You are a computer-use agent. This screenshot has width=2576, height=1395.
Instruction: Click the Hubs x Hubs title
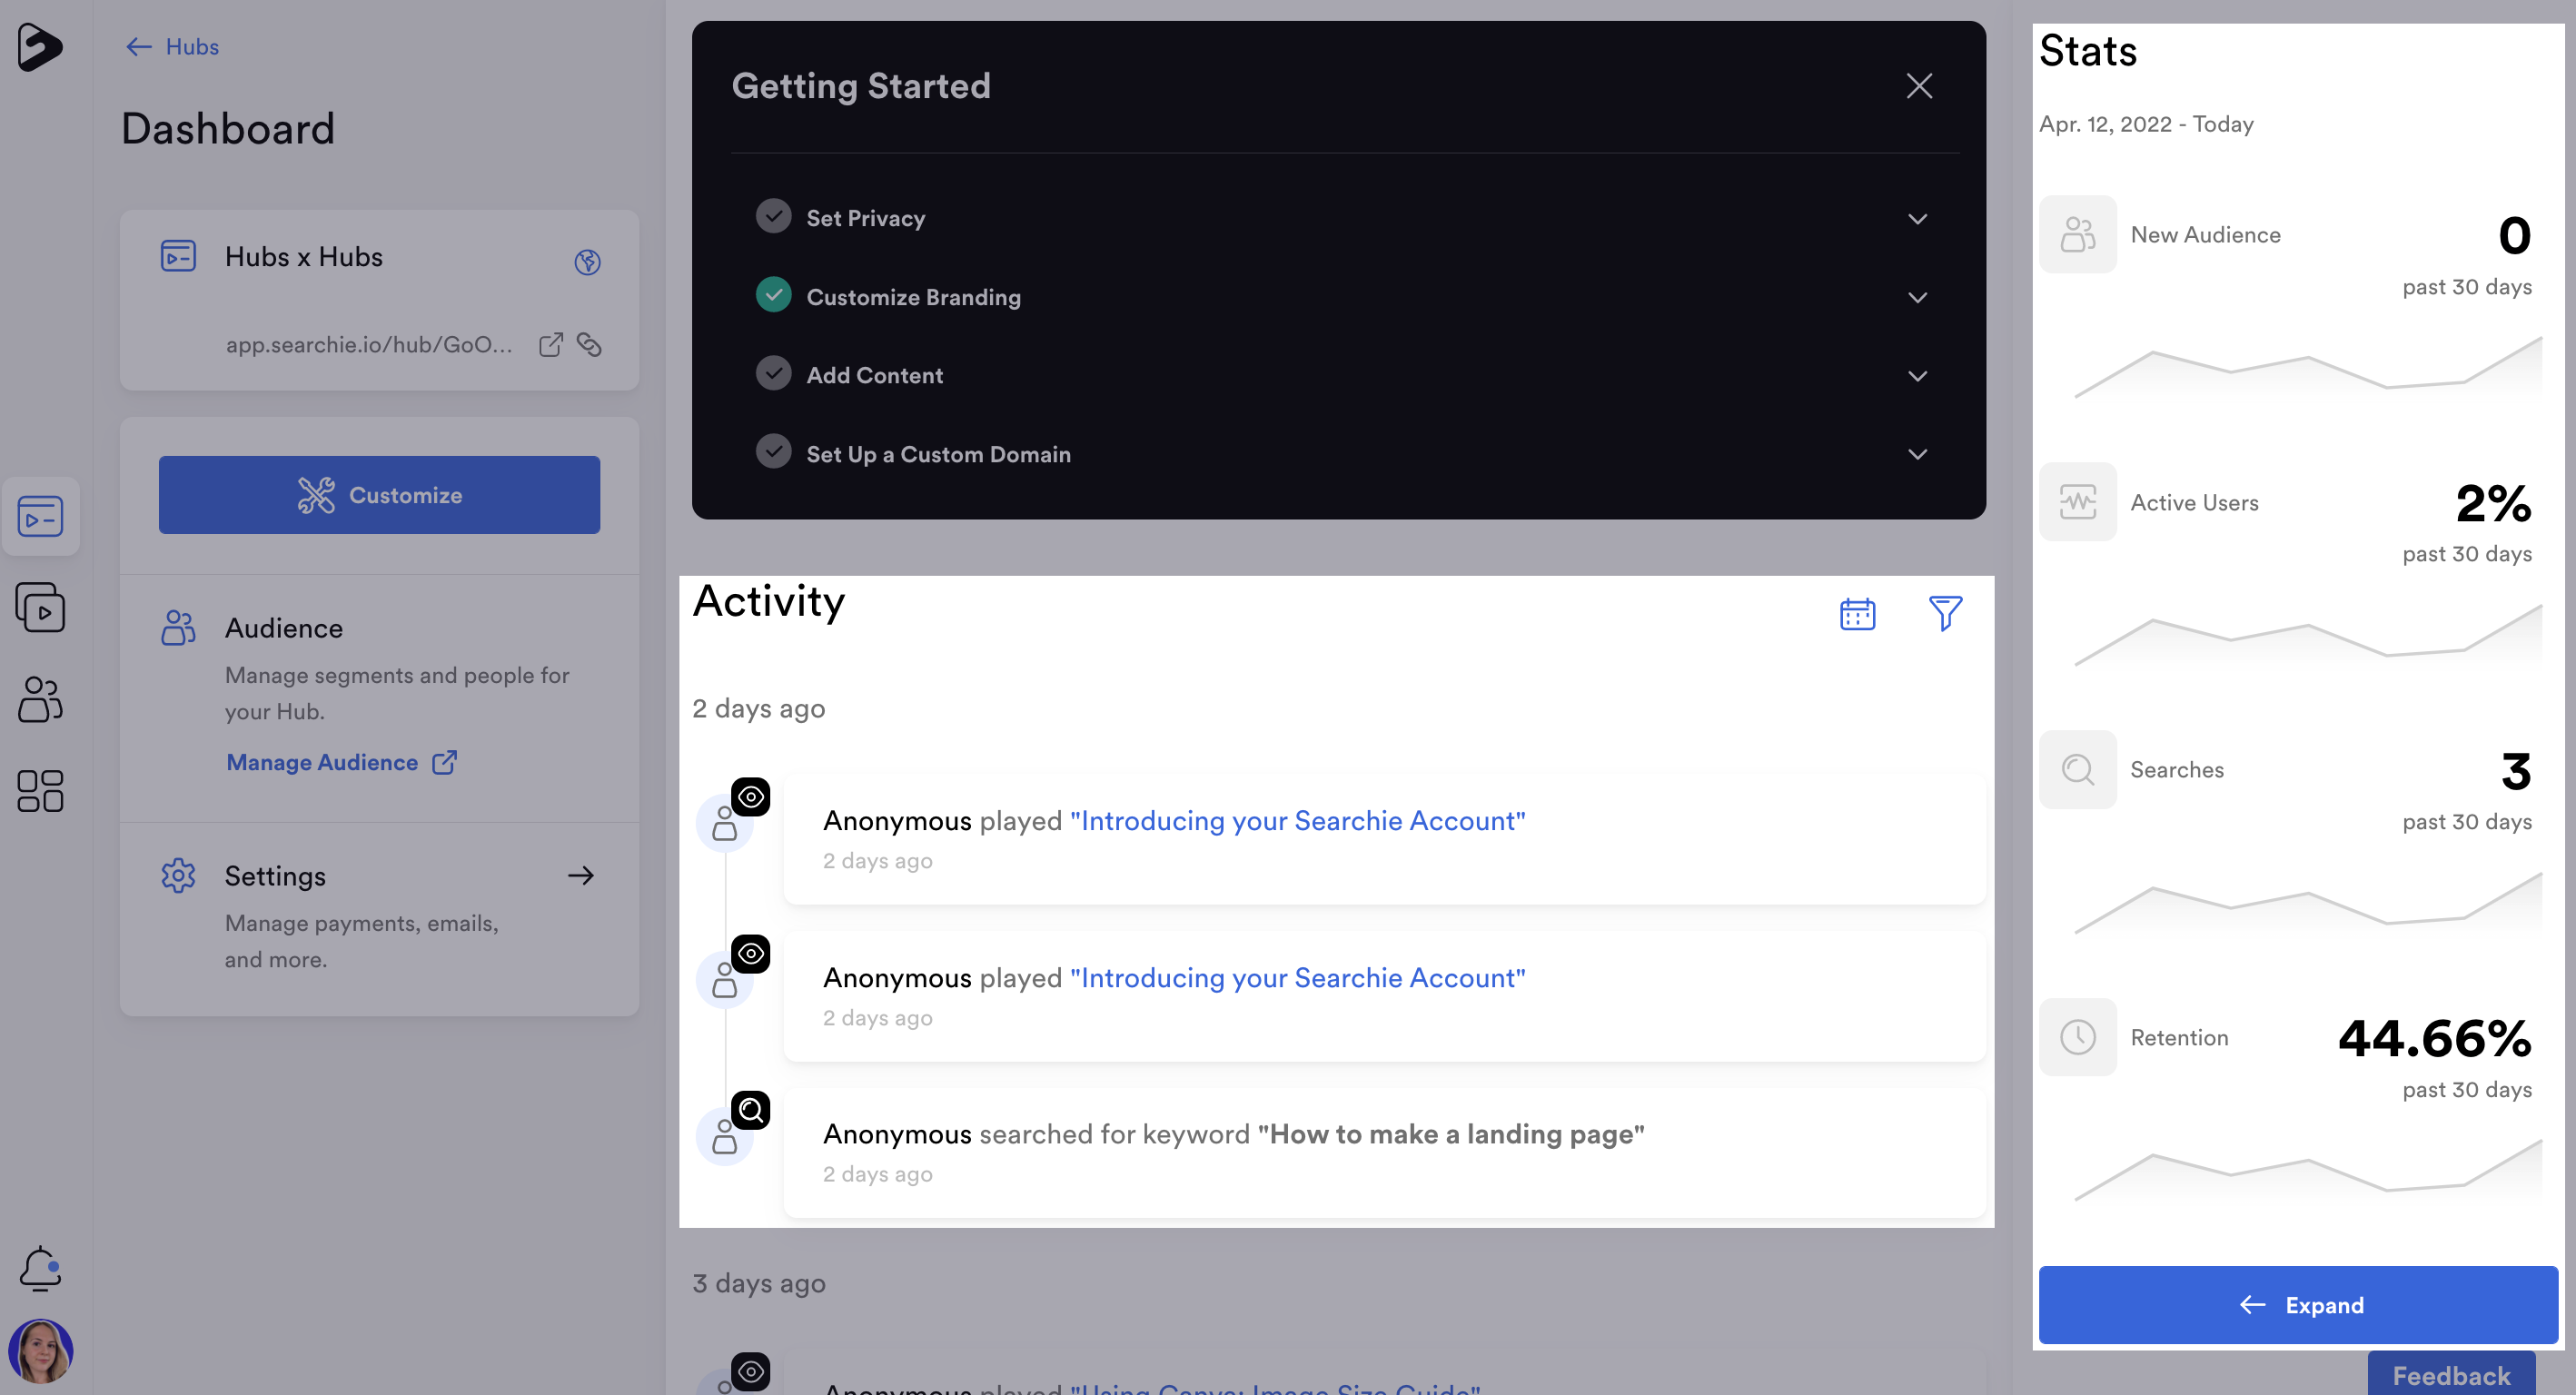pyautogui.click(x=304, y=257)
